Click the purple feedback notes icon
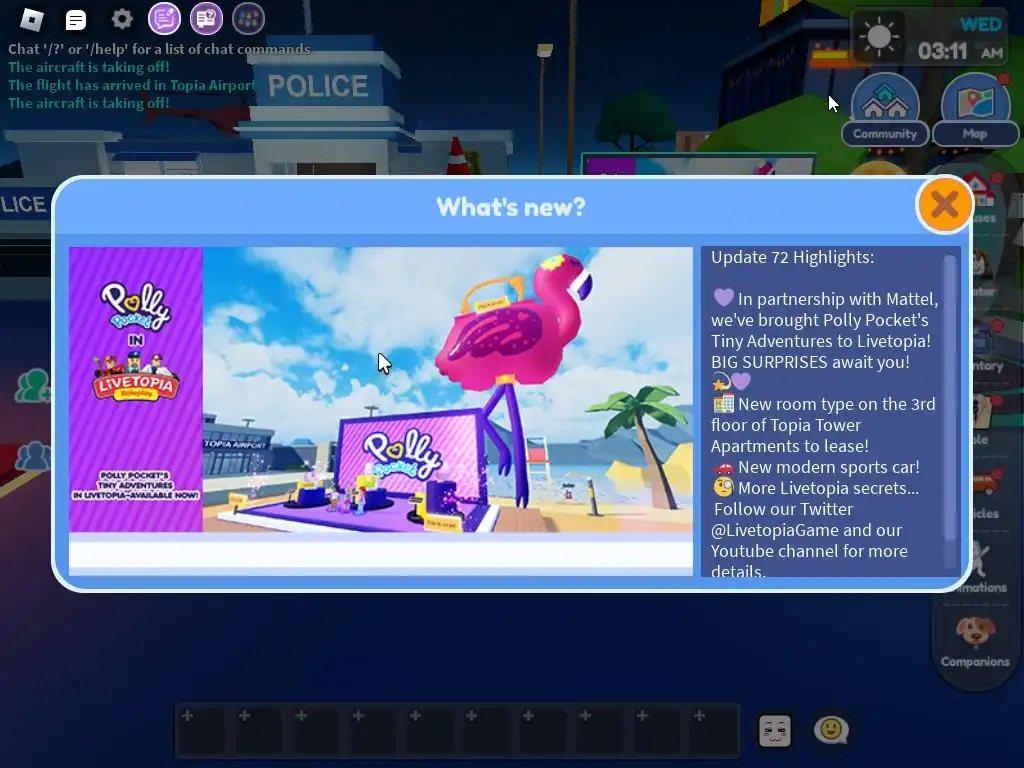 pos(165,18)
